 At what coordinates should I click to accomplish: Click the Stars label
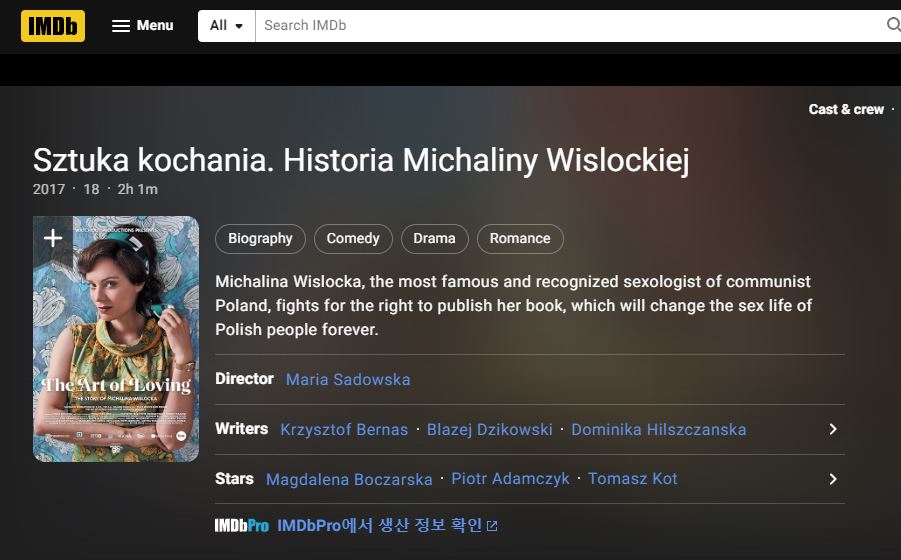coord(234,478)
